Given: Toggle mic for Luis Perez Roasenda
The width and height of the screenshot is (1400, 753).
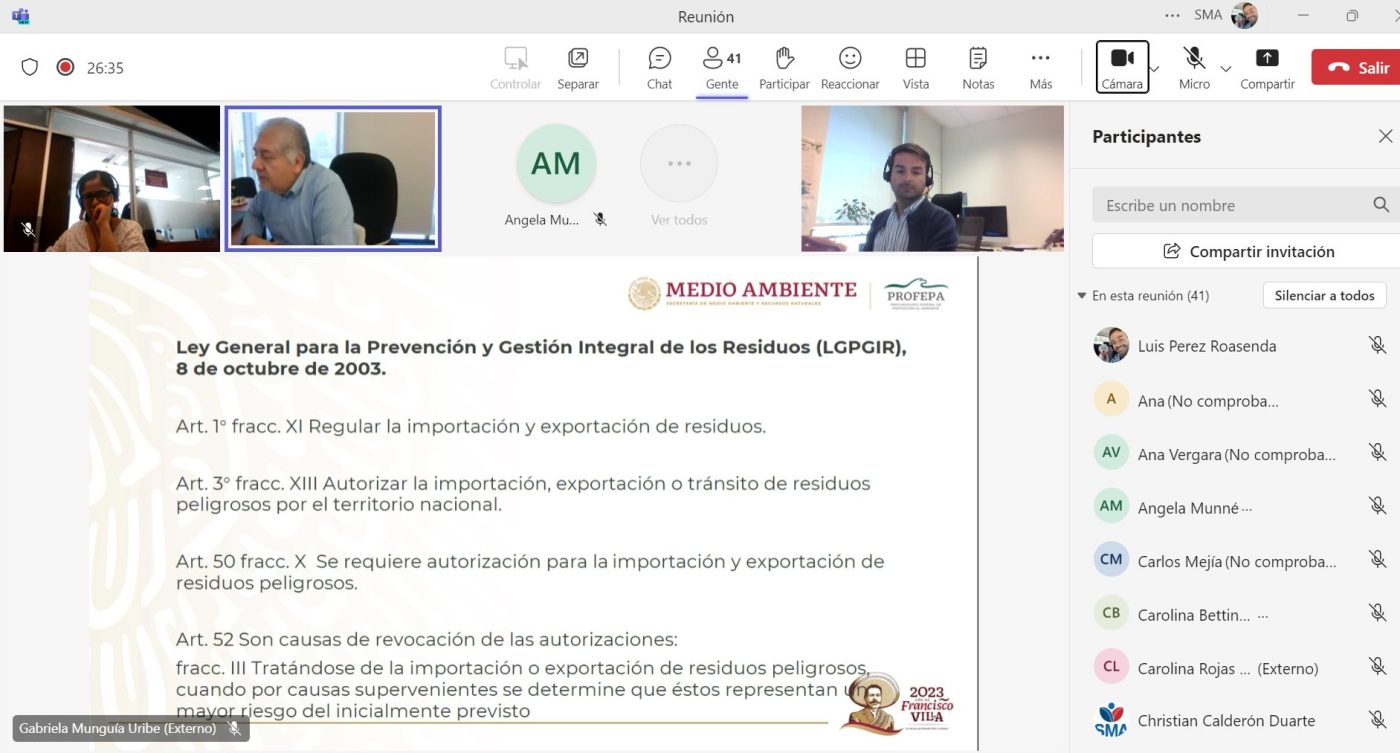Looking at the screenshot, I should (x=1377, y=345).
